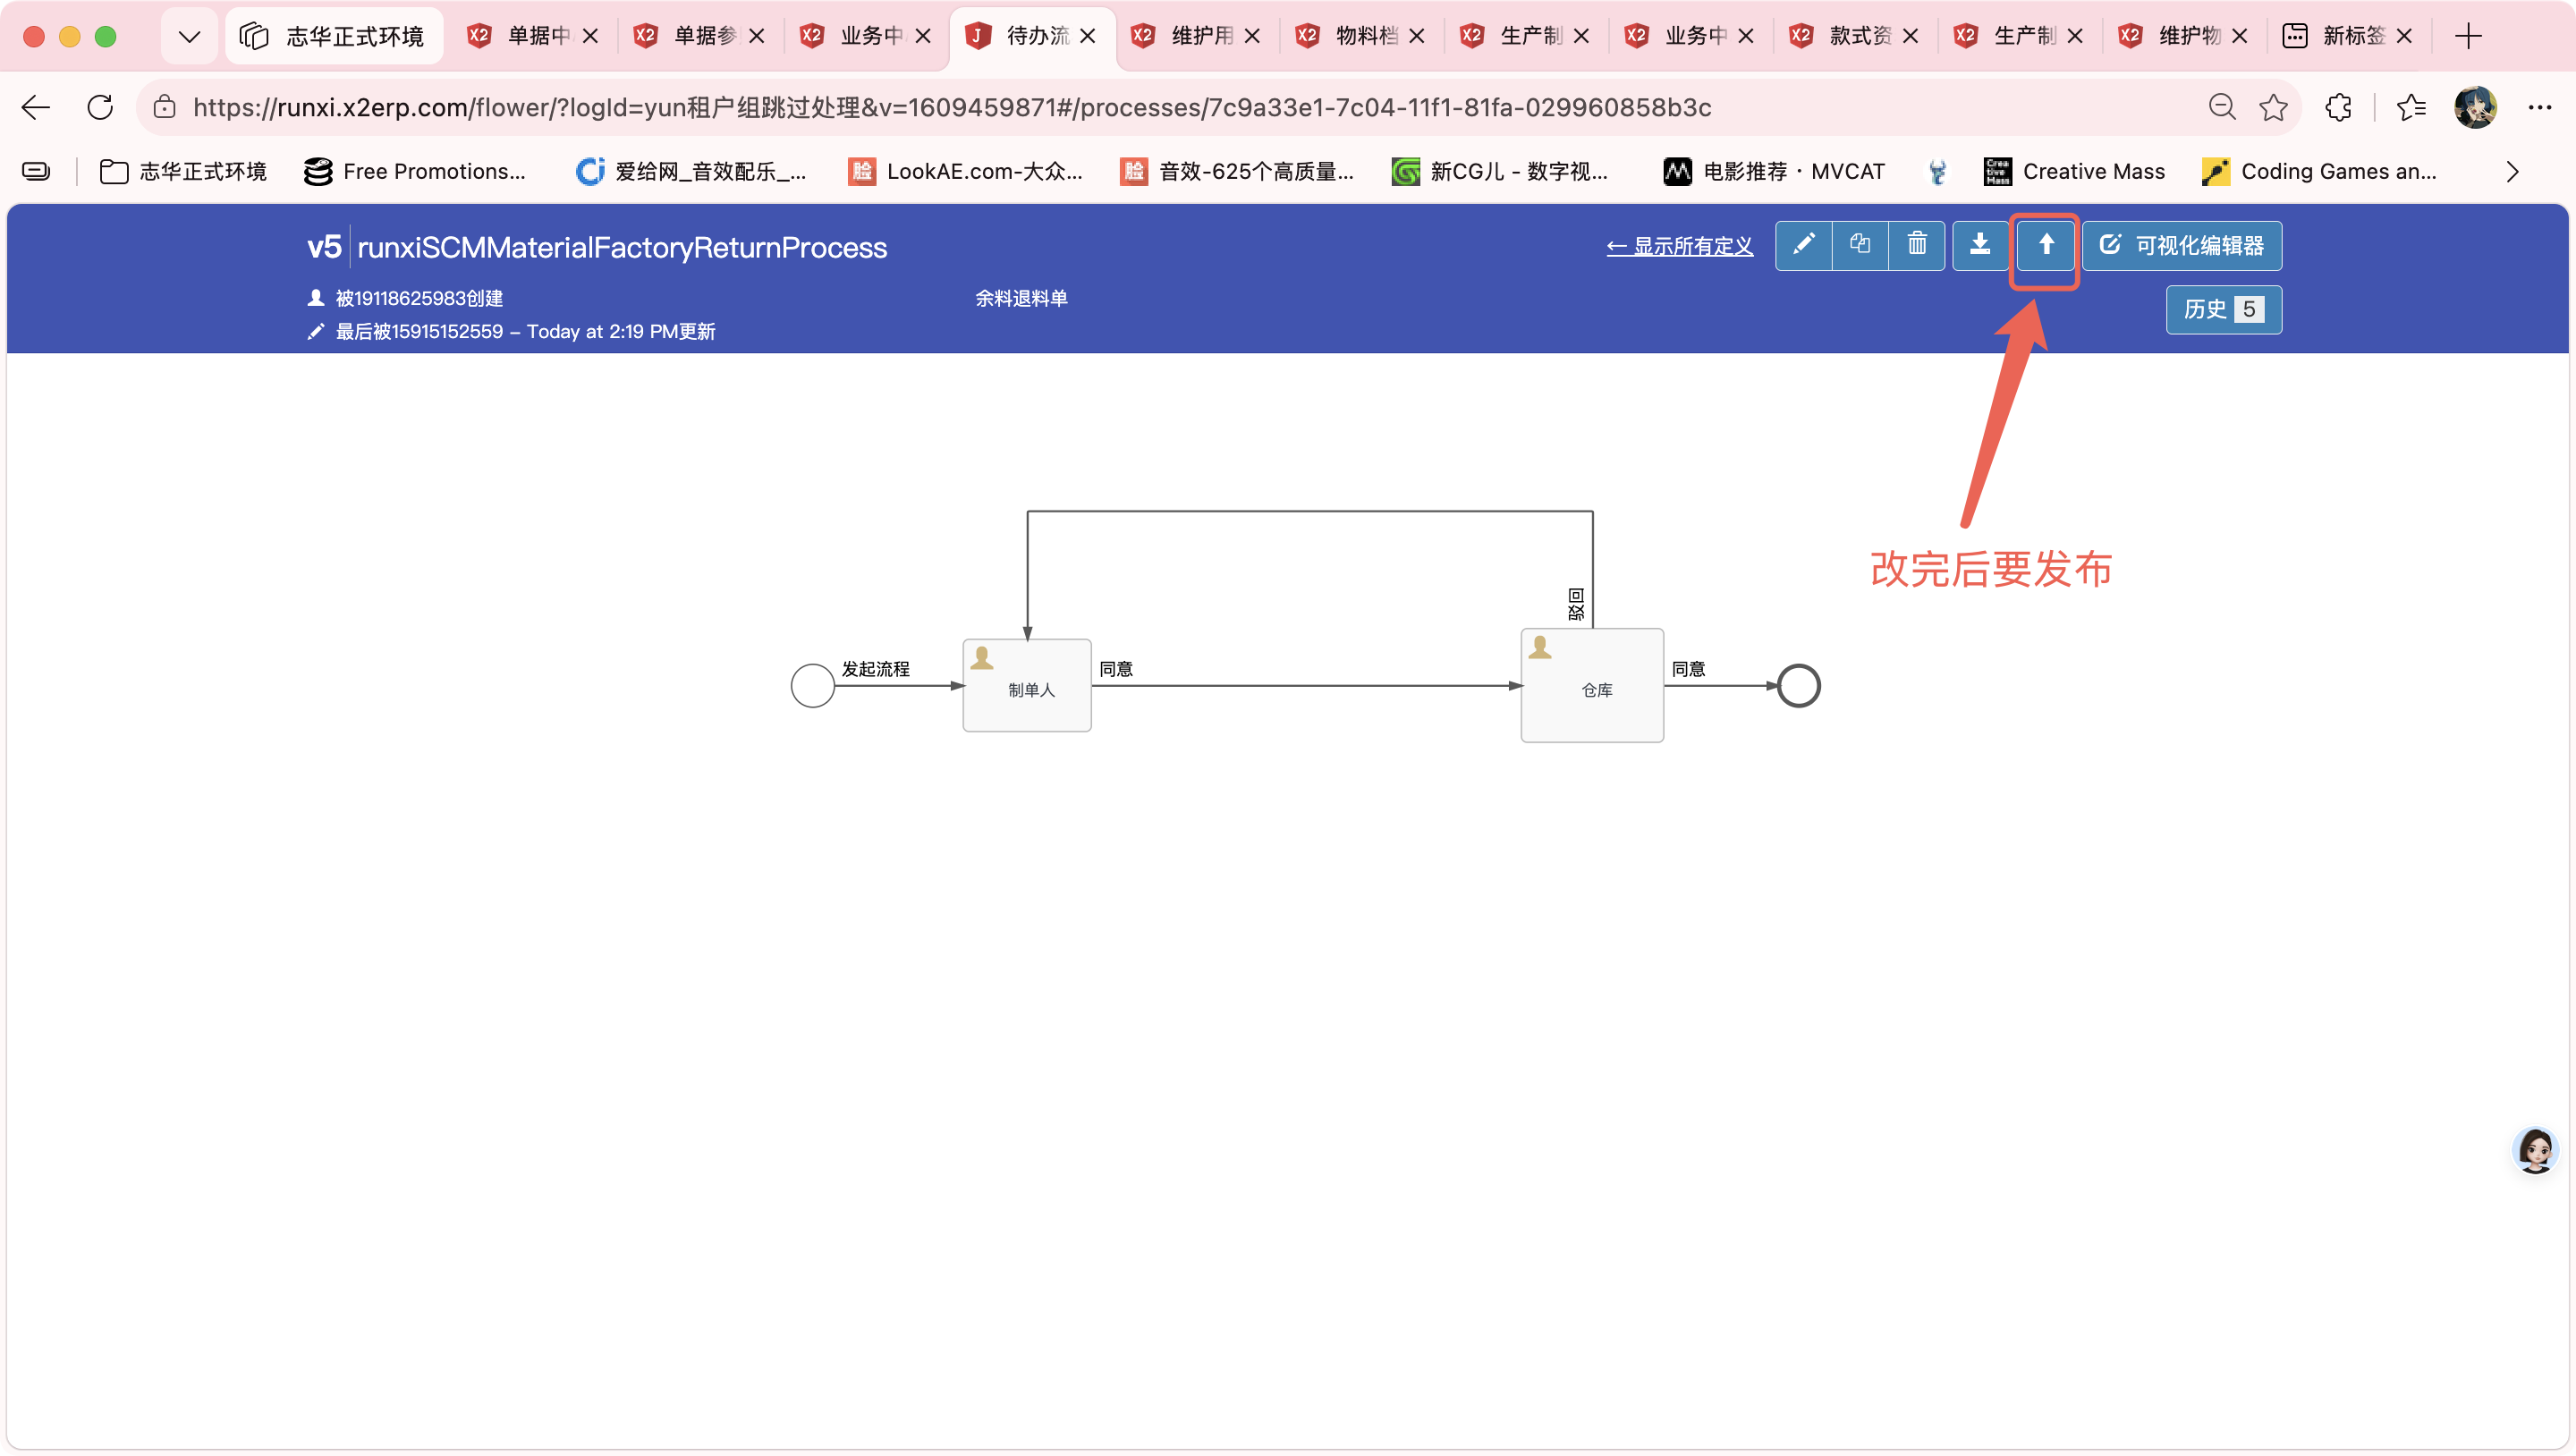
Task: Click the trash delete definition icon
Action: (1916, 245)
